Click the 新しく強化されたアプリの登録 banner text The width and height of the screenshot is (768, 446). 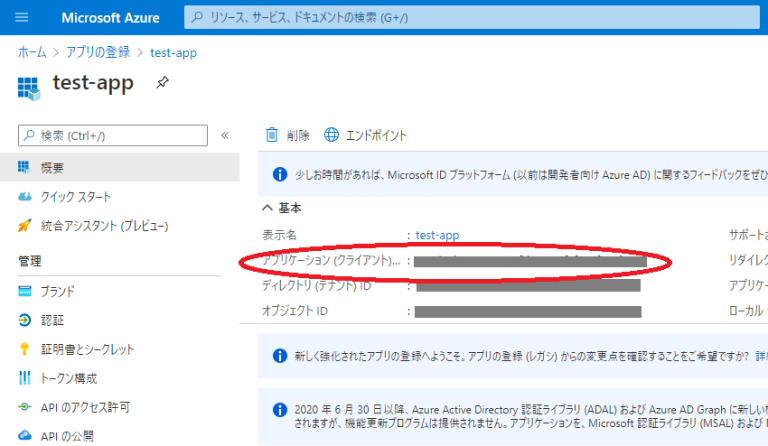[522, 356]
